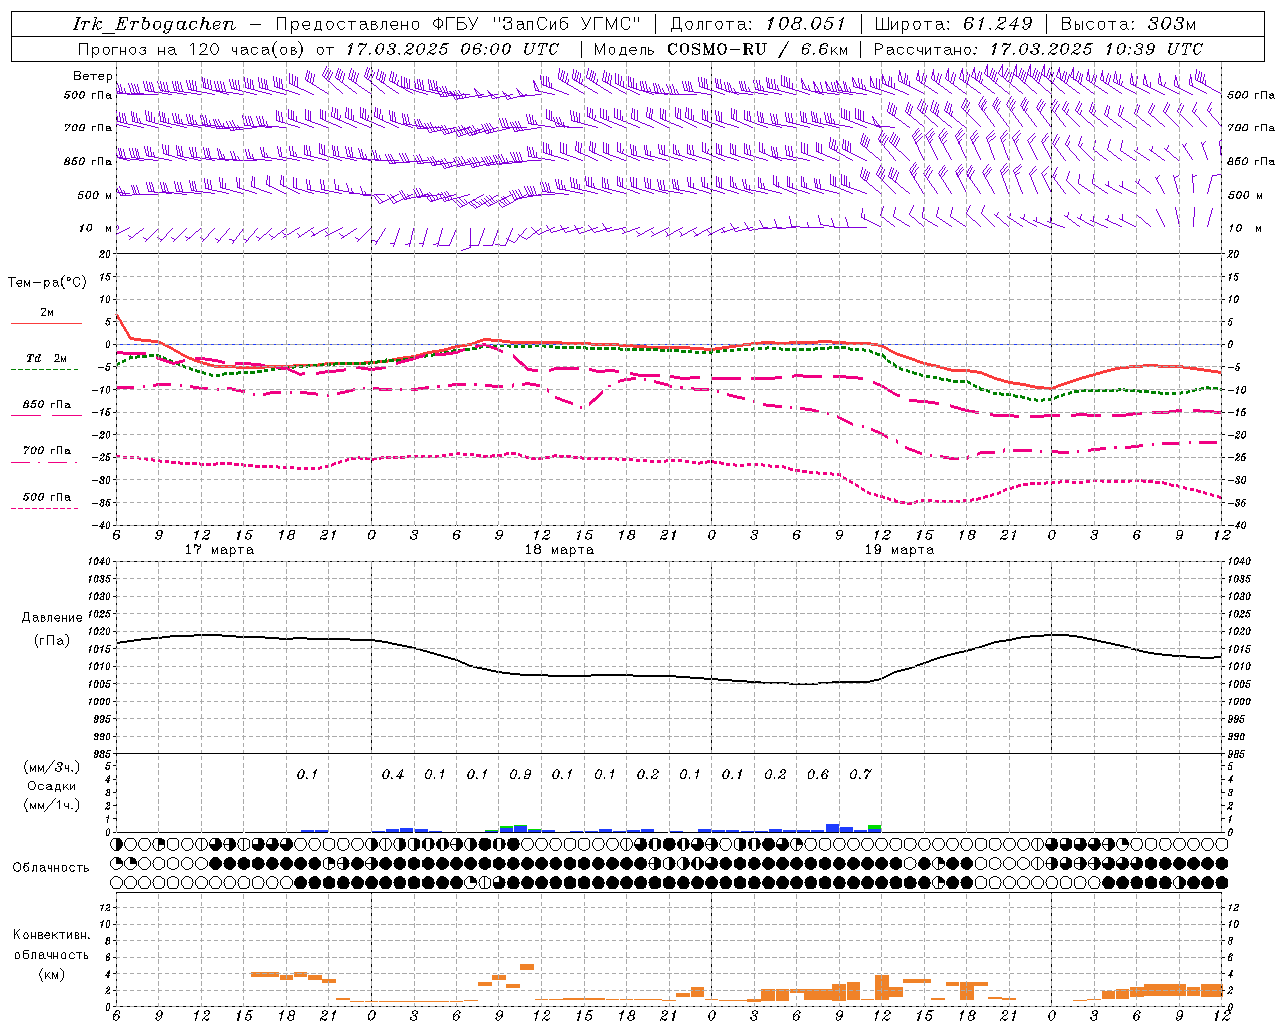Image resolution: width=1280 pixels, height=1024 pixels.
Task: Select the 500 гПа temperature legend entry
Action: [47, 497]
